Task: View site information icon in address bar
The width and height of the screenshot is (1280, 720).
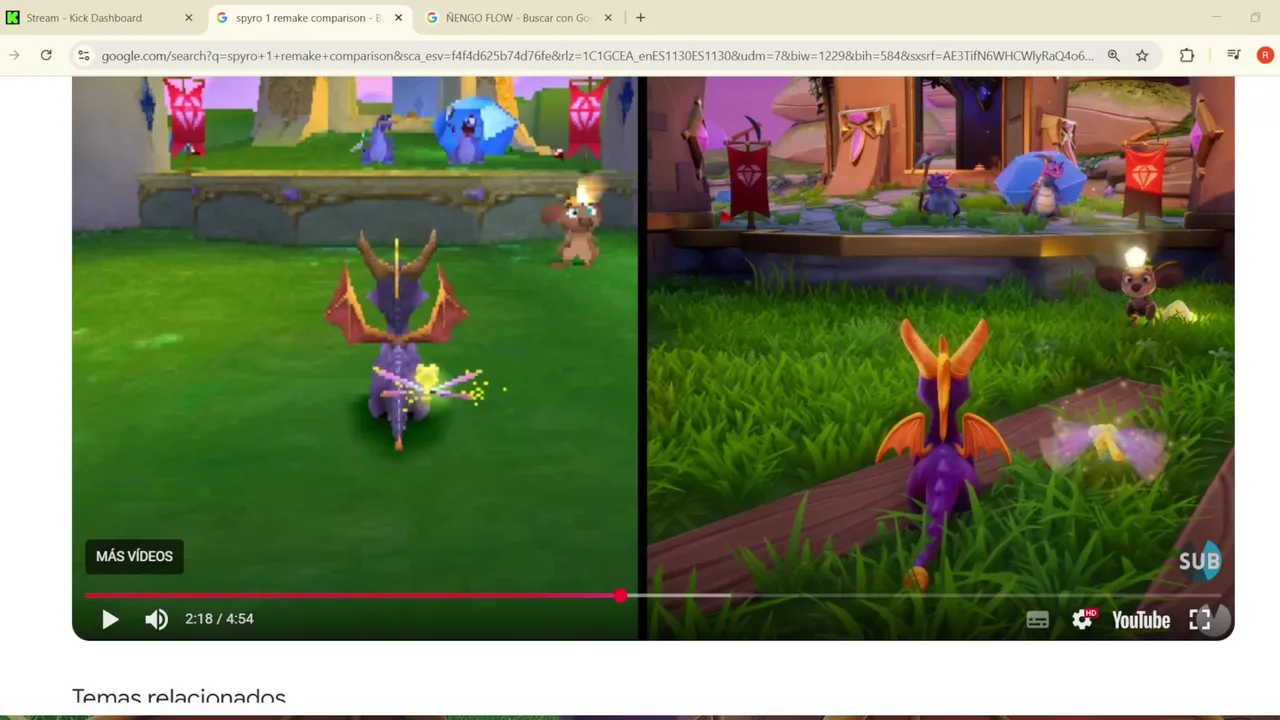Action: (84, 56)
